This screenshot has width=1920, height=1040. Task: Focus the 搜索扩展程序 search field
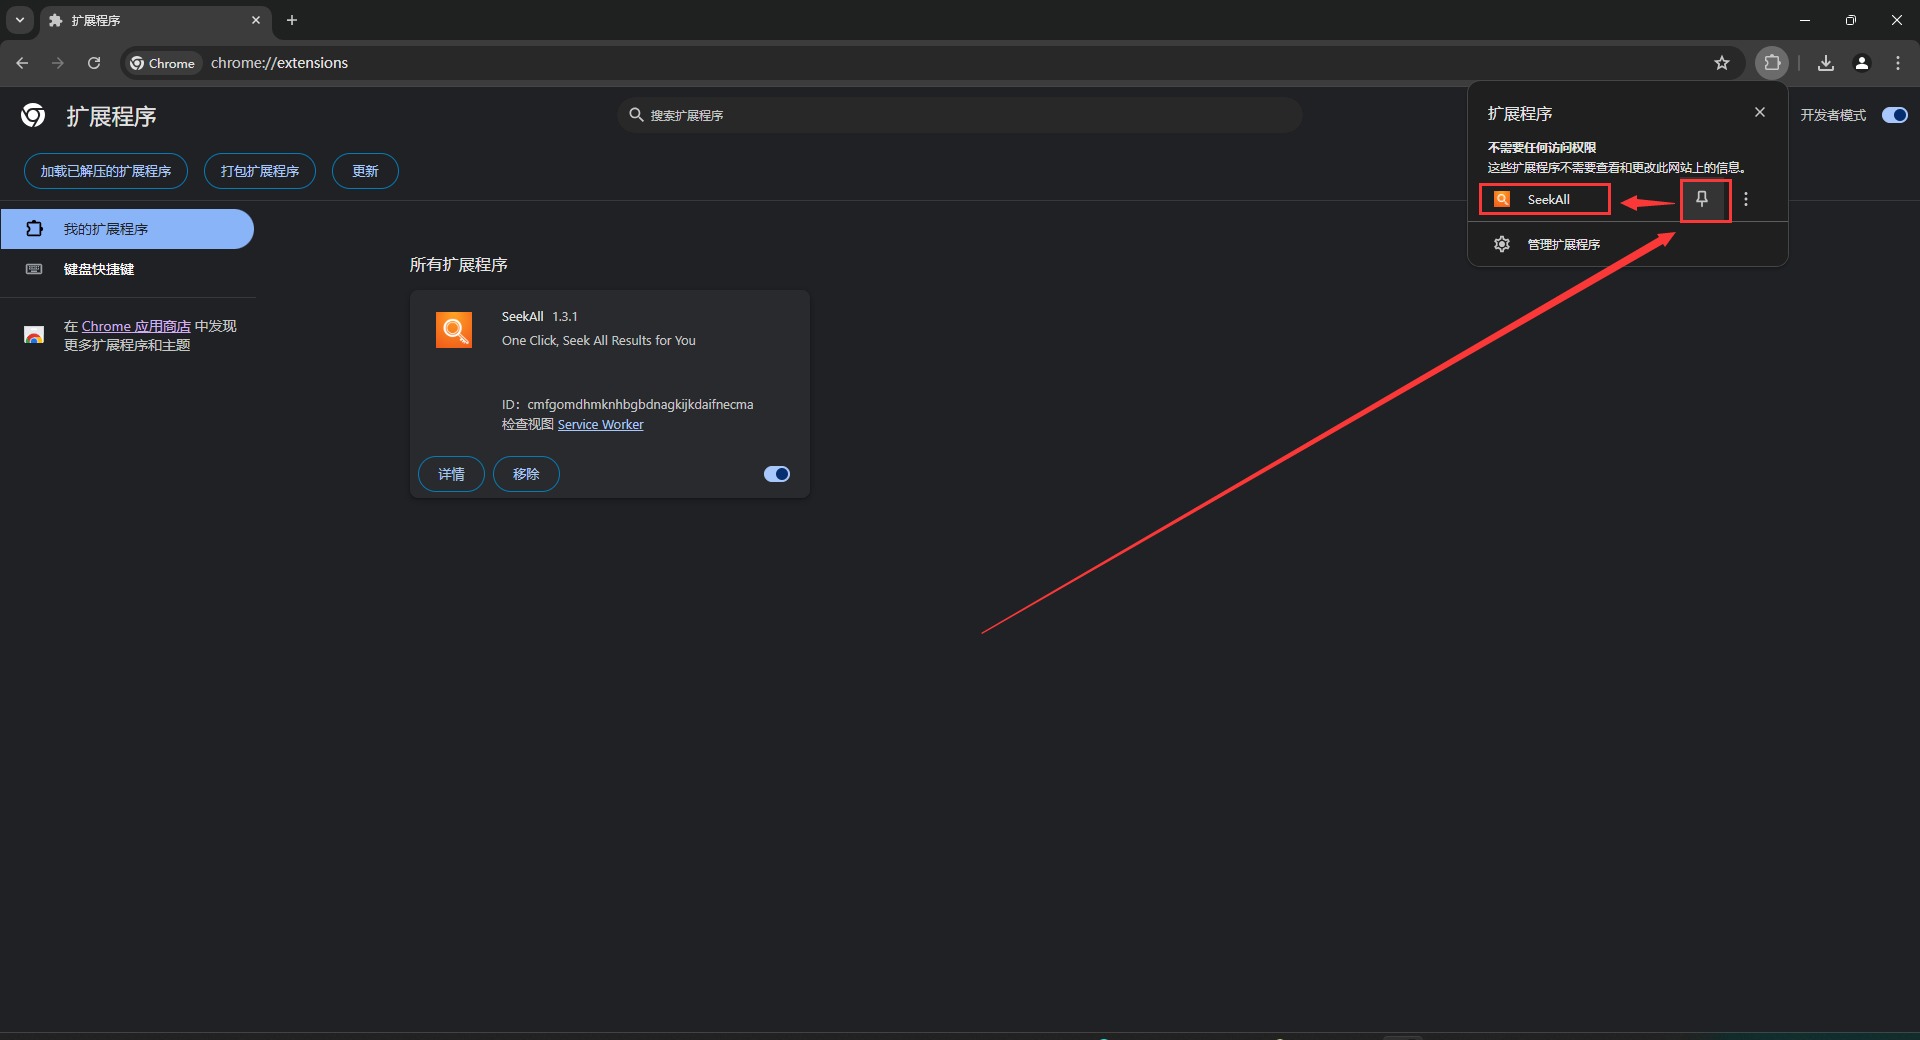click(960, 115)
